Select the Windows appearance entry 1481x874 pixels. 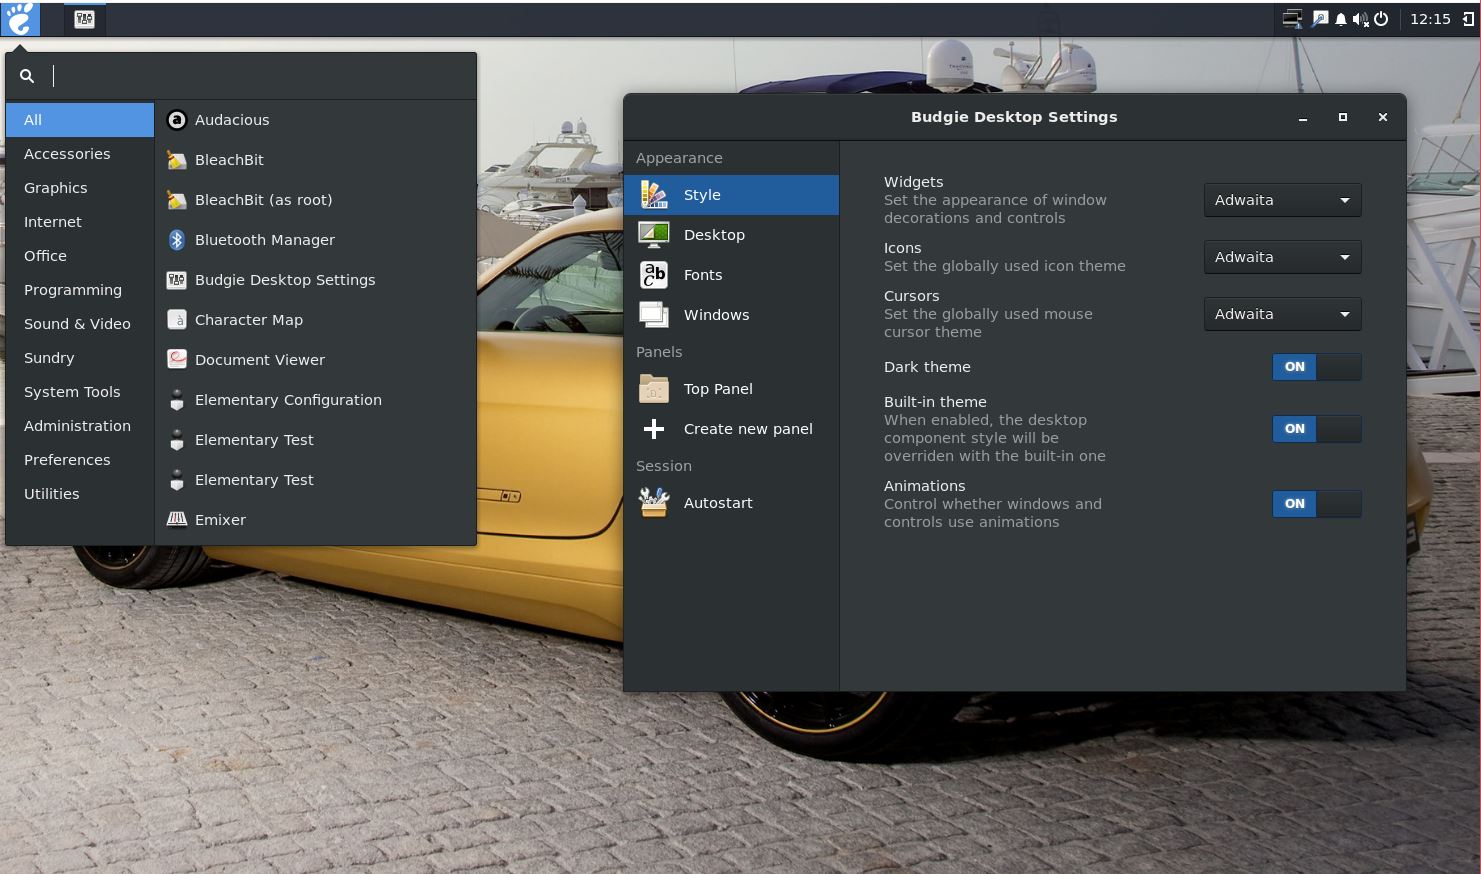pos(716,315)
